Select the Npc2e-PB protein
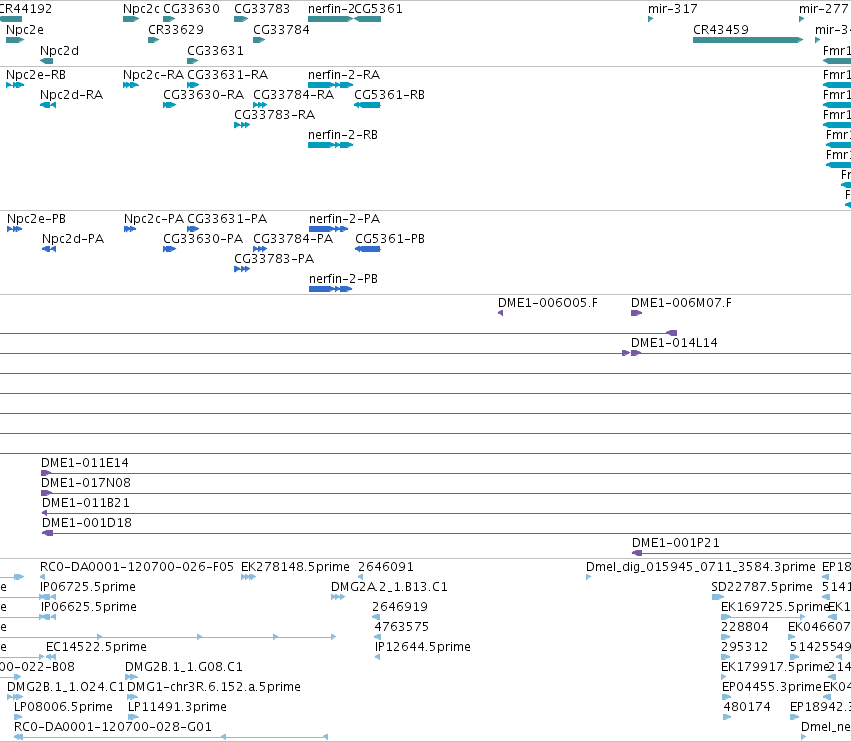The width and height of the screenshot is (851, 742). [15, 229]
